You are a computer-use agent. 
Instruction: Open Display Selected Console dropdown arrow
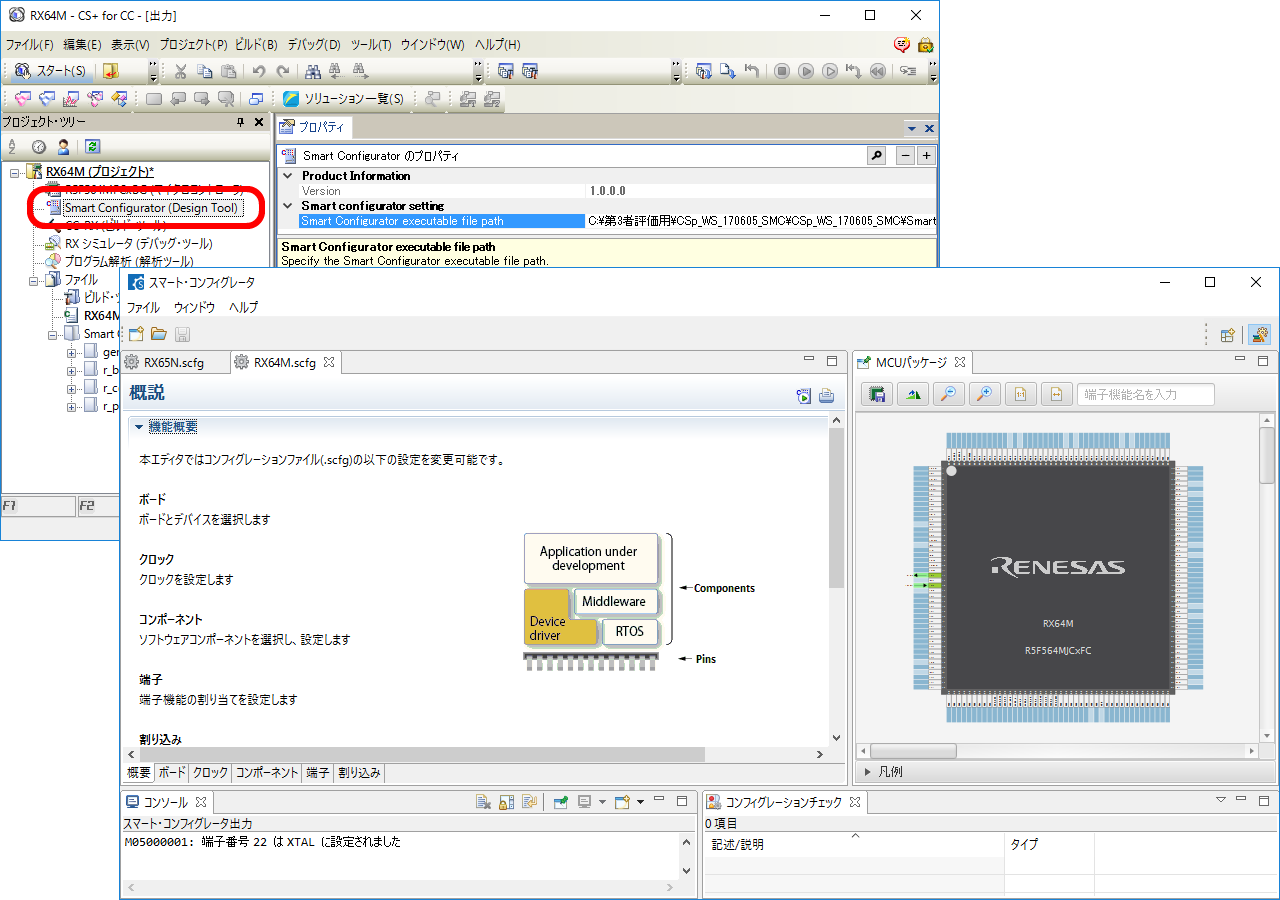[x=602, y=802]
